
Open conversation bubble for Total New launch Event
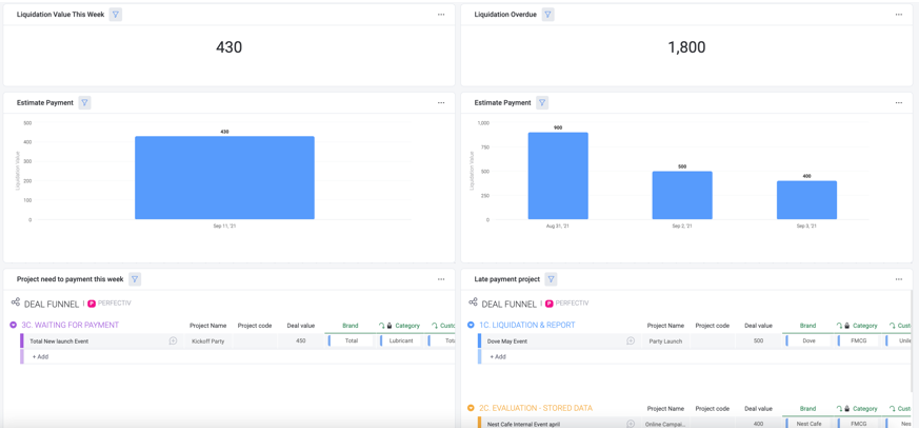pyautogui.click(x=173, y=341)
